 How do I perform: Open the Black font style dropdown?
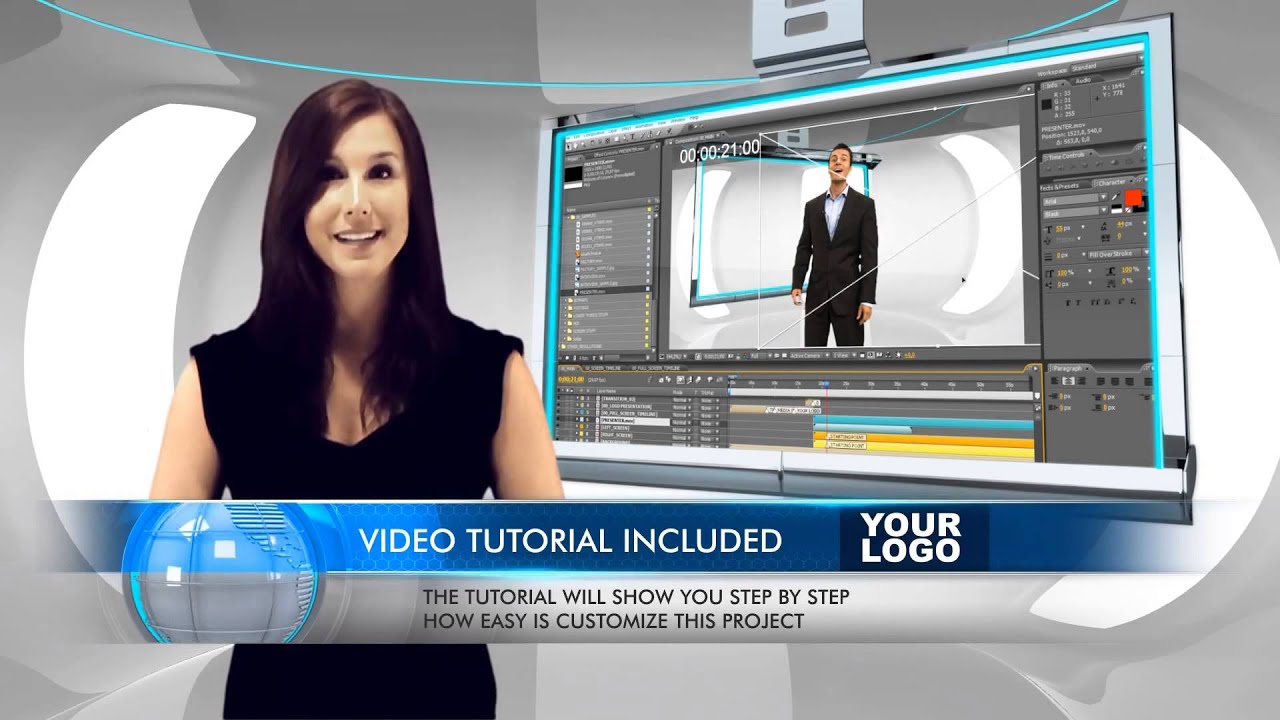coord(1075,214)
